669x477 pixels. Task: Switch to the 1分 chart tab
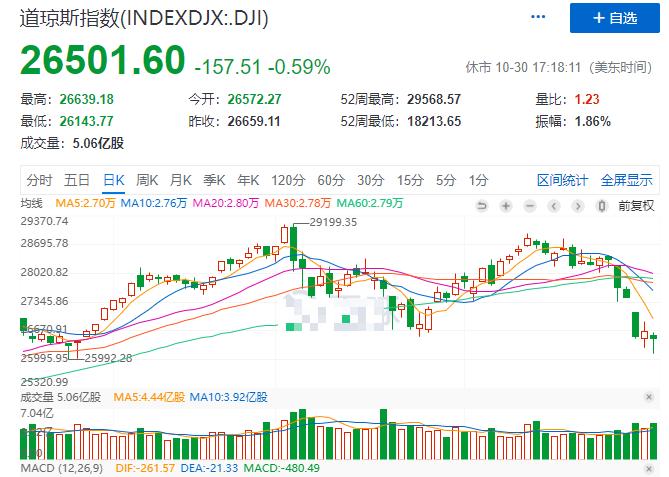click(478, 180)
